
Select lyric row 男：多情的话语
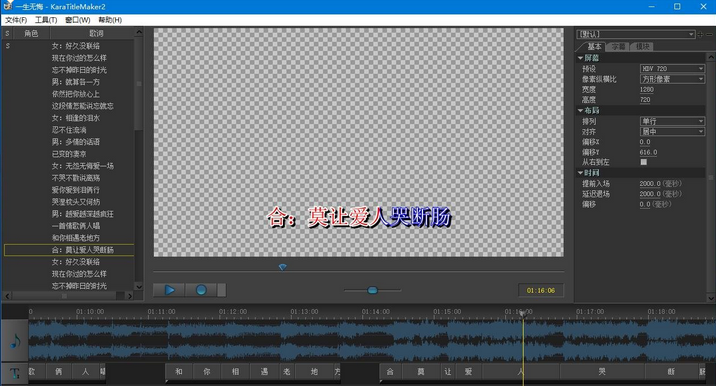pyautogui.click(x=69, y=142)
